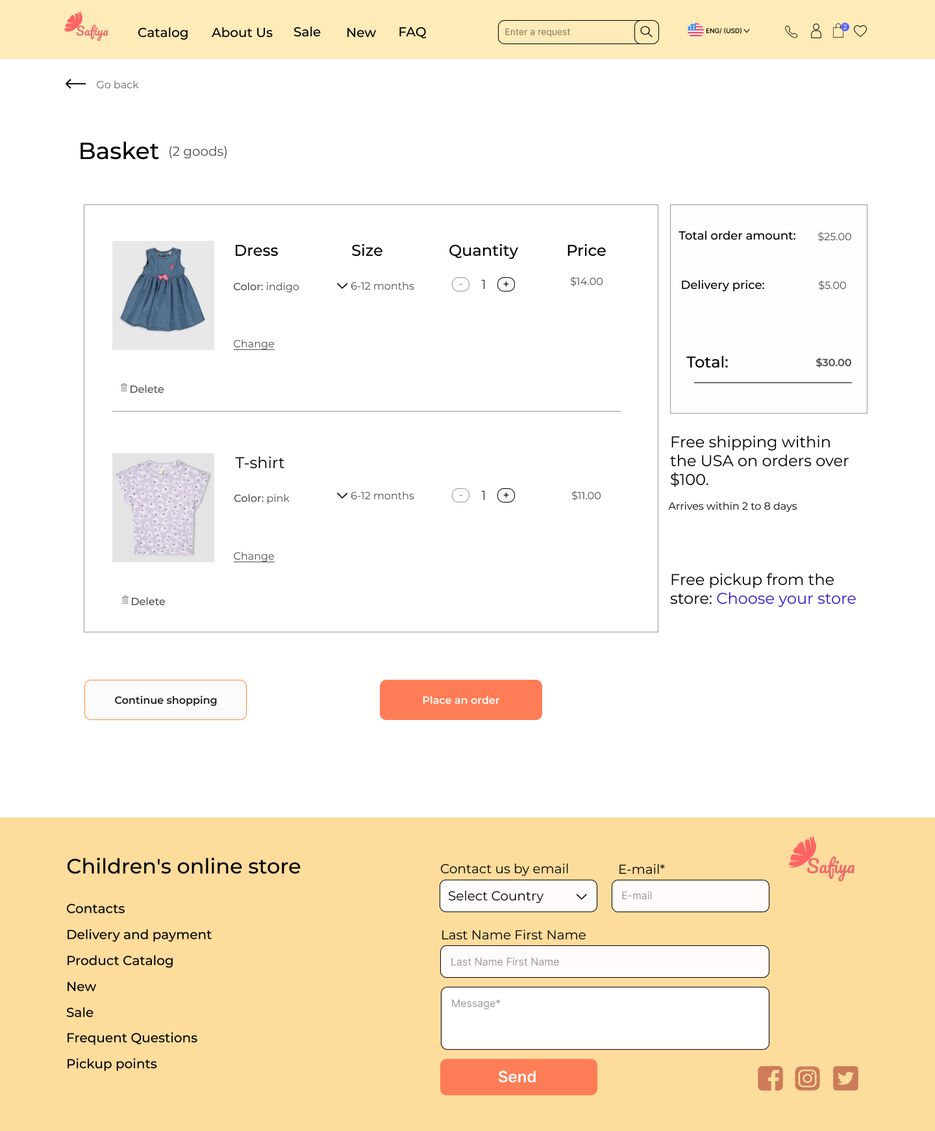Image resolution: width=935 pixels, height=1131 pixels.
Task: Click the Dress product thumbnail
Action: click(x=163, y=295)
